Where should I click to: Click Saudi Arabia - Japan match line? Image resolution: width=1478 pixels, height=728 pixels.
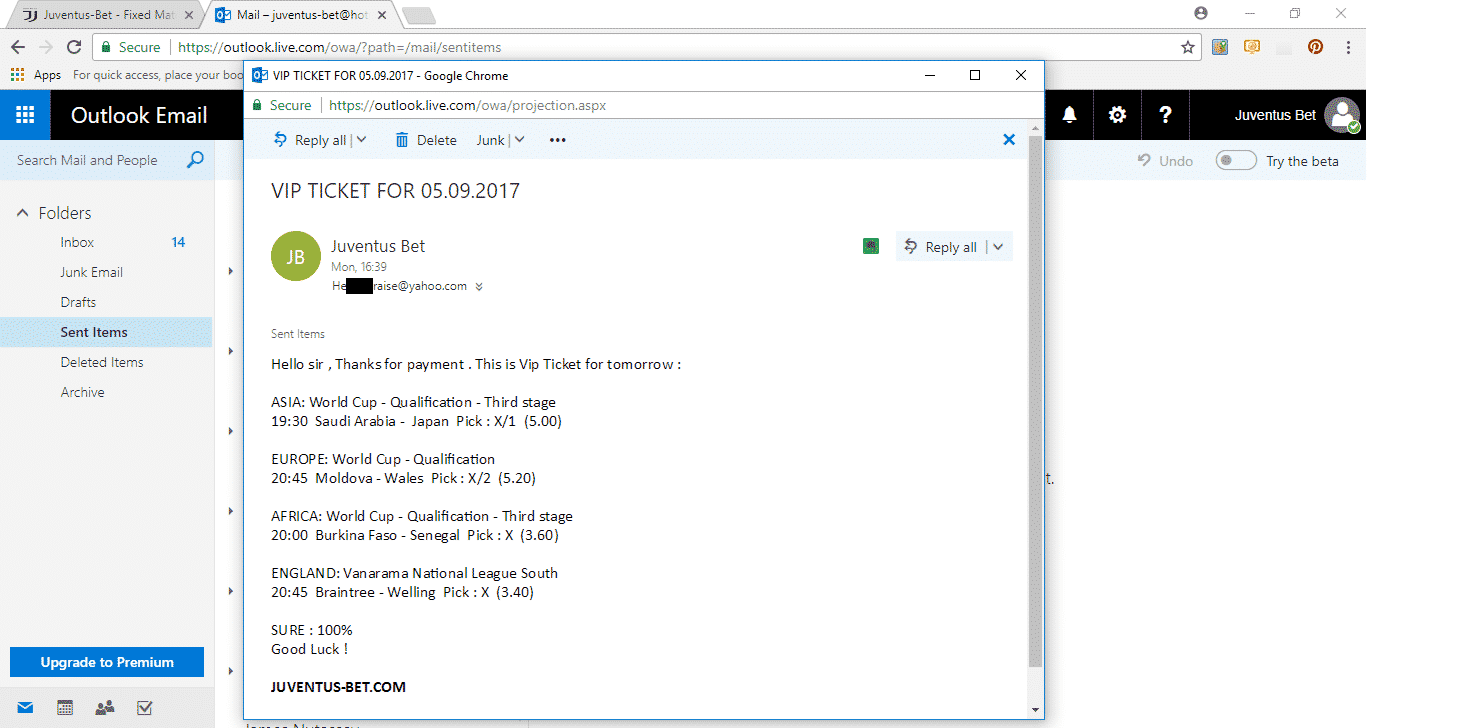pos(416,421)
